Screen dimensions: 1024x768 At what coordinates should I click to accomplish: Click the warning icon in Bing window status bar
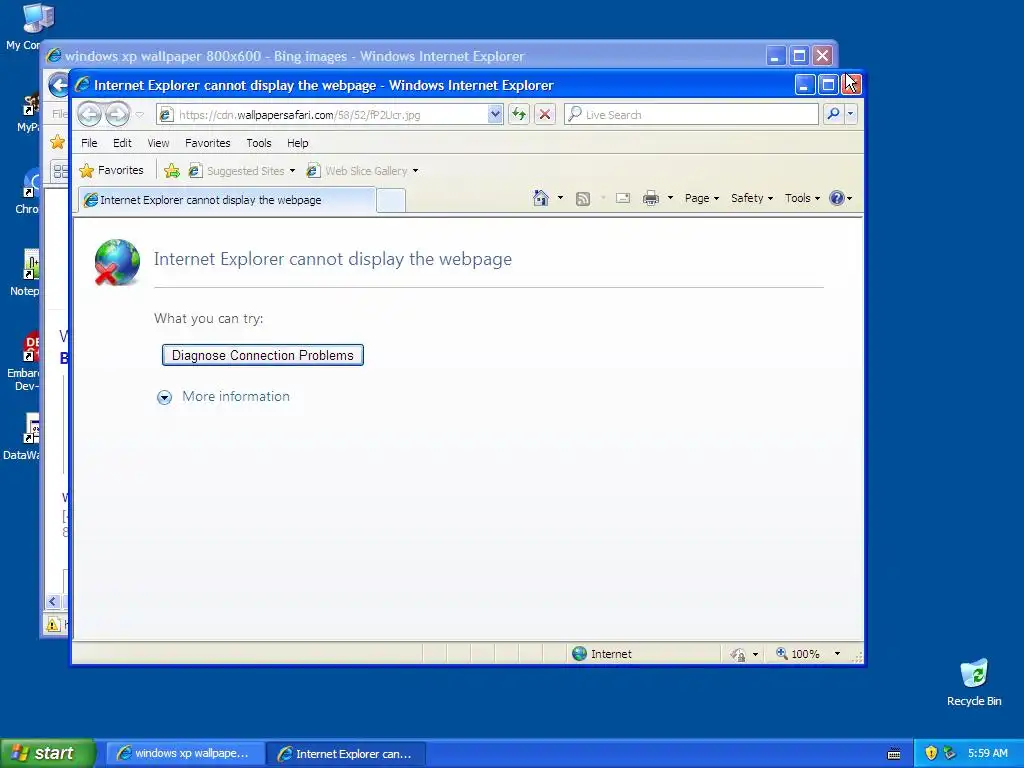coord(53,624)
